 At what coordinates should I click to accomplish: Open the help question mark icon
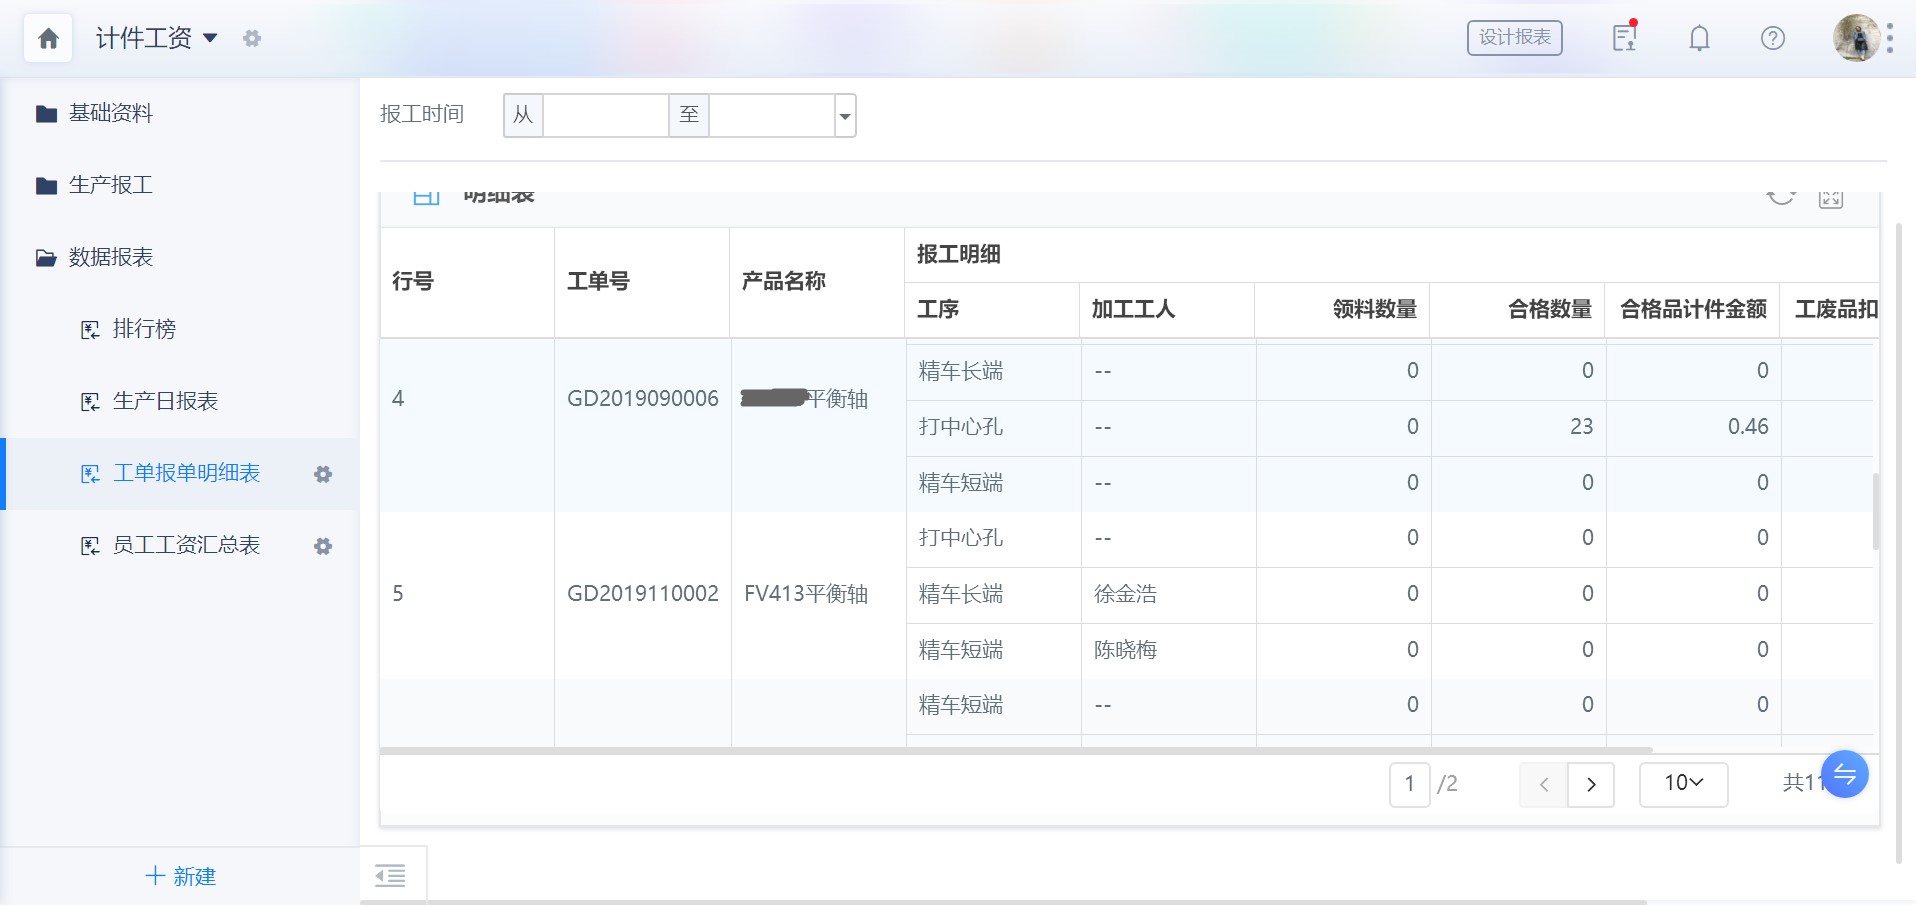pyautogui.click(x=1773, y=38)
